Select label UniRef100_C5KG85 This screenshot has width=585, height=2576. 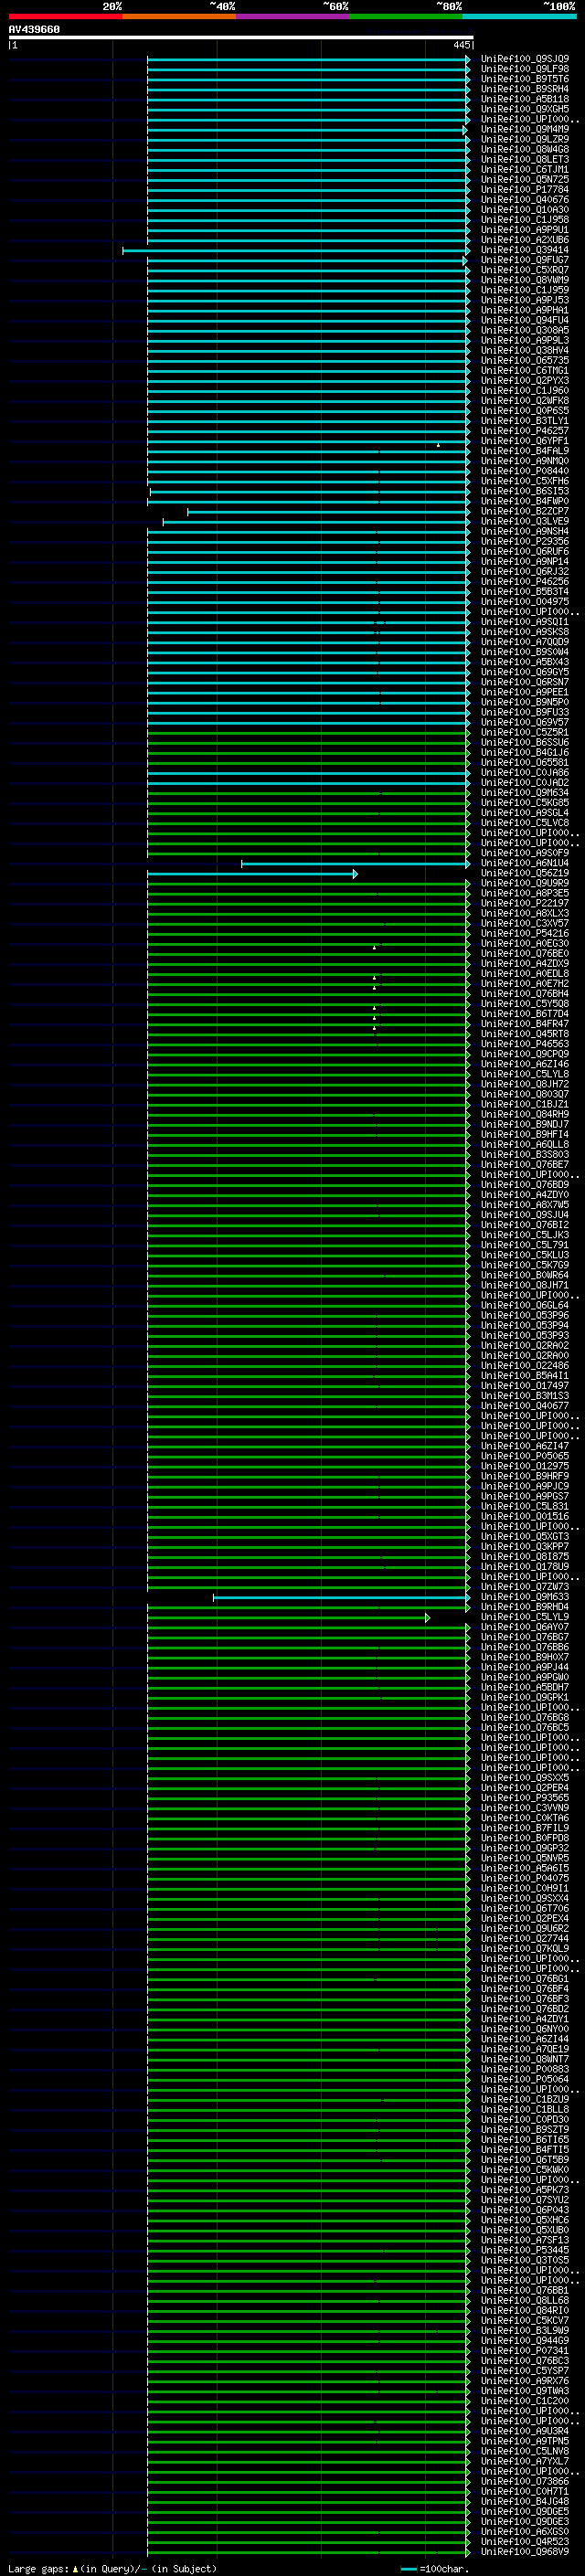[525, 802]
